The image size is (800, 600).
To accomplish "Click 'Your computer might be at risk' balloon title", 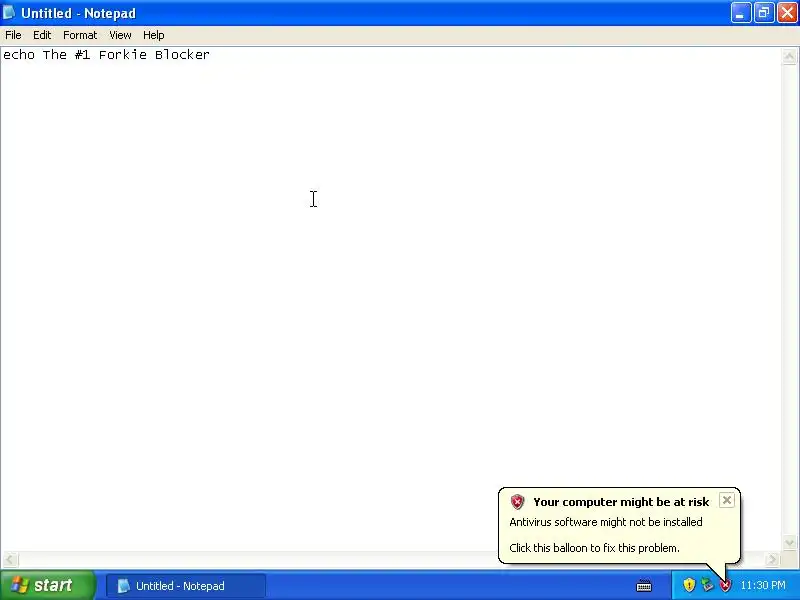I will pos(621,502).
